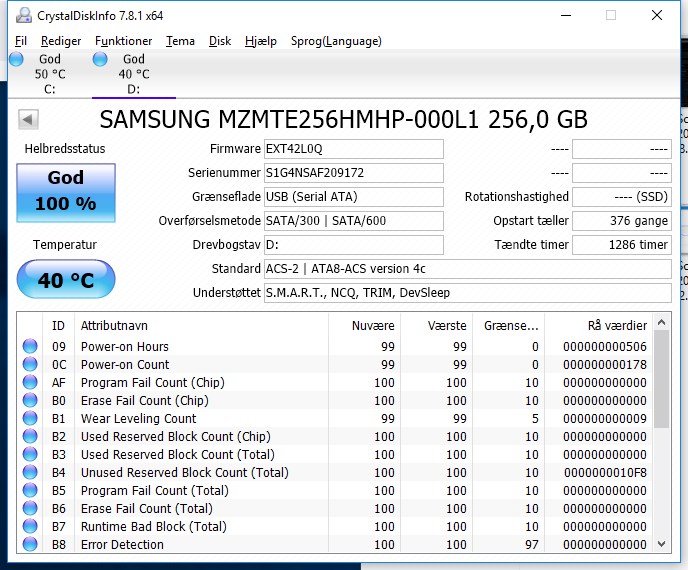Select the Wear Leveling Count attribute name
Screen dimensions: 688x570
[x=139, y=419]
